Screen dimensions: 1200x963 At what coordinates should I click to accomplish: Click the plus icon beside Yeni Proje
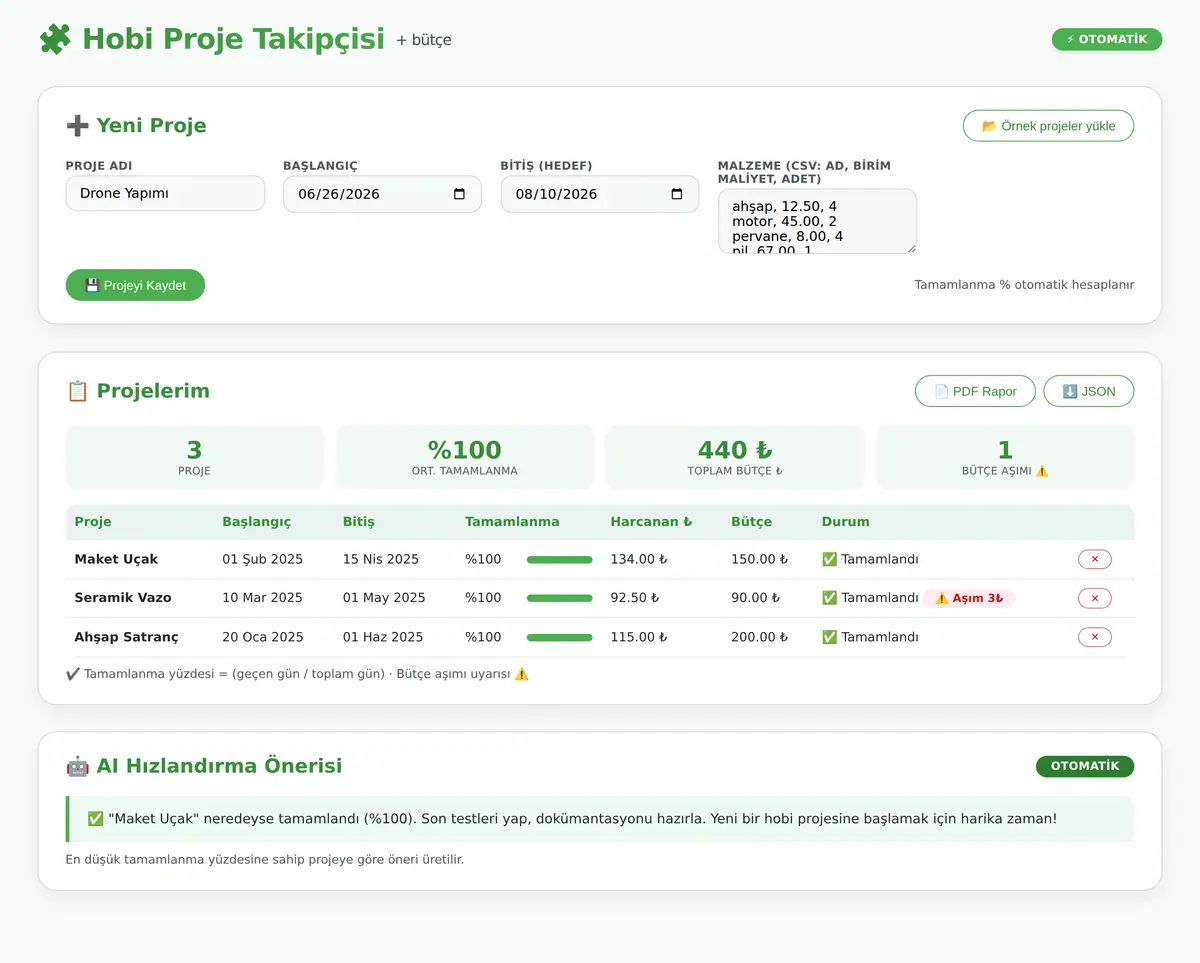click(x=77, y=125)
